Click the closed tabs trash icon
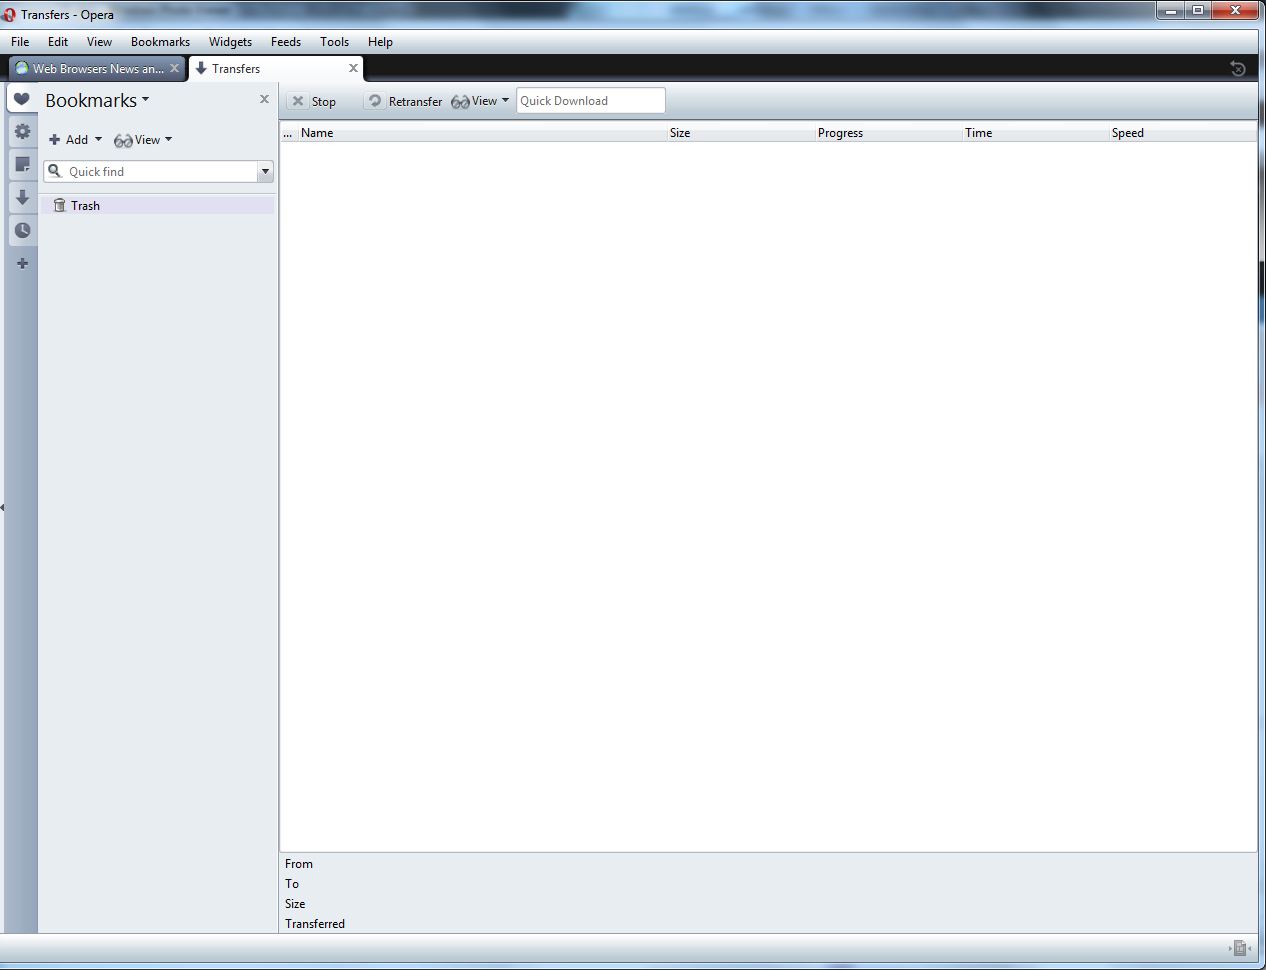The width and height of the screenshot is (1266, 970). pyautogui.click(x=1237, y=68)
